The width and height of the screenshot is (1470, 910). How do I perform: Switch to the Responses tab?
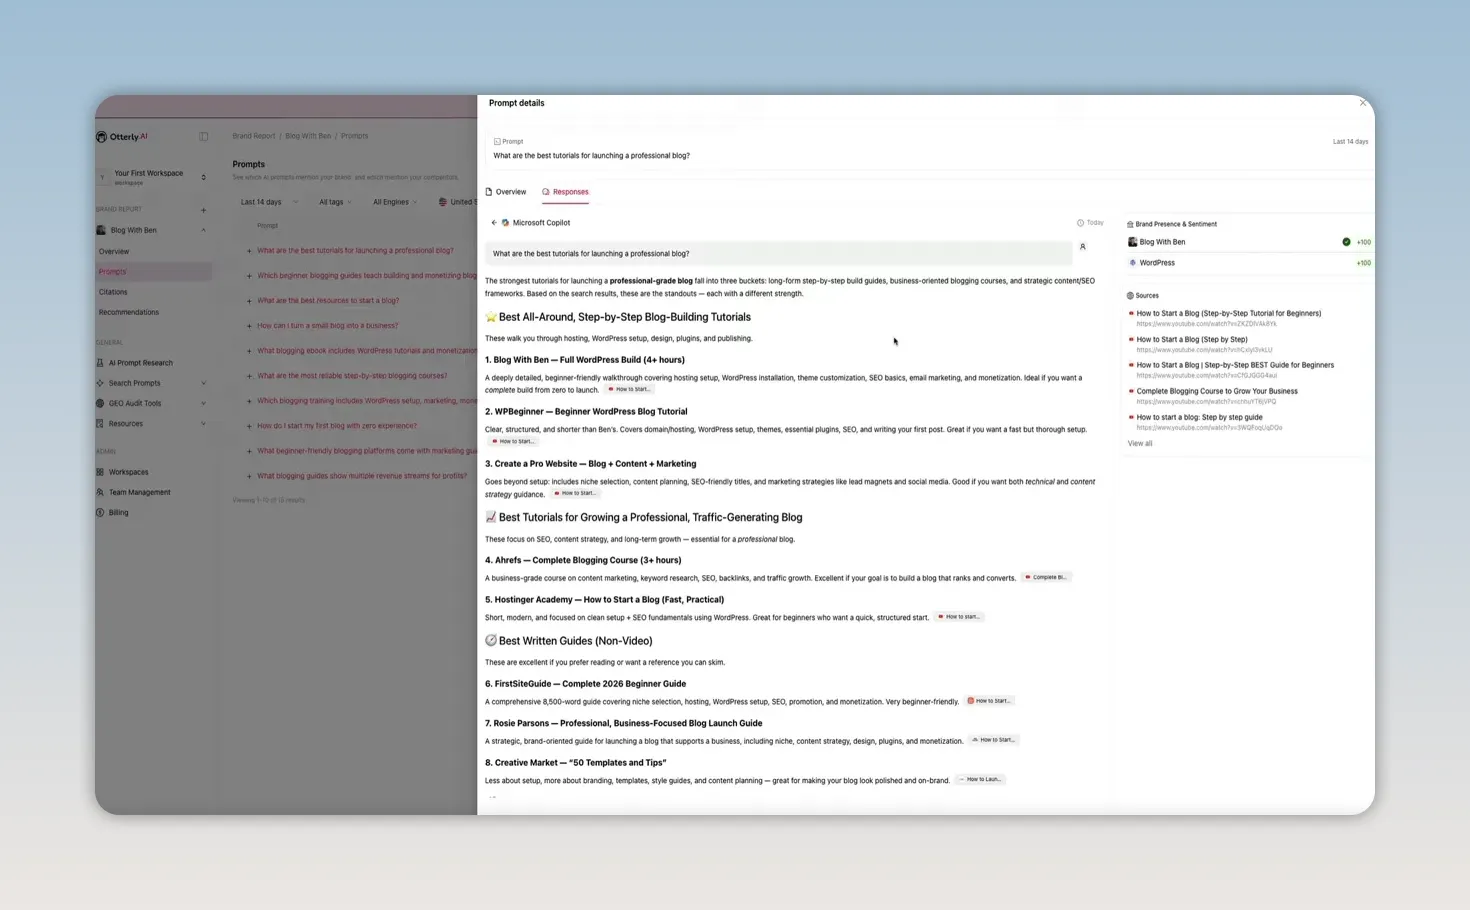[565, 192]
